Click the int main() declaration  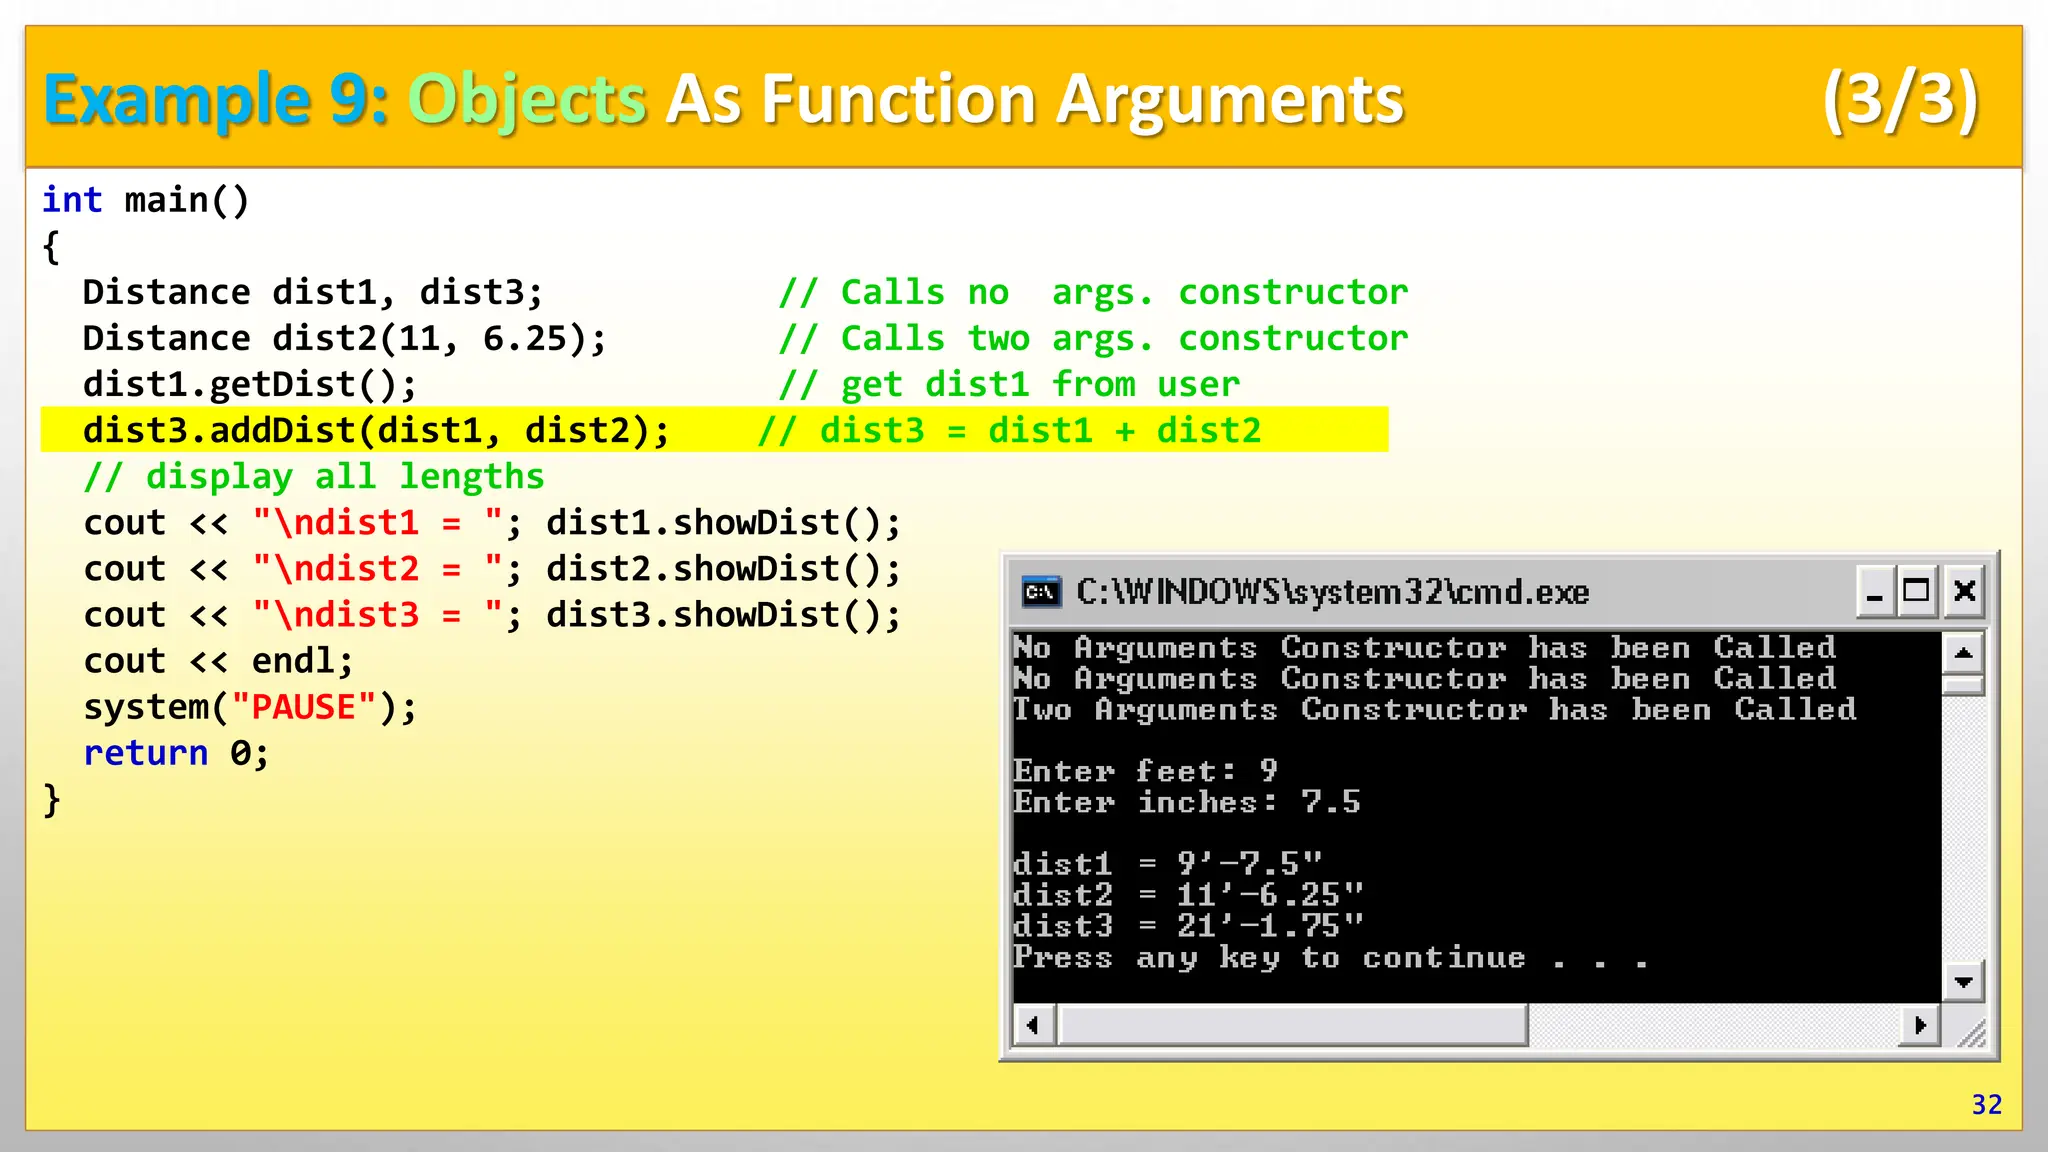coord(145,200)
